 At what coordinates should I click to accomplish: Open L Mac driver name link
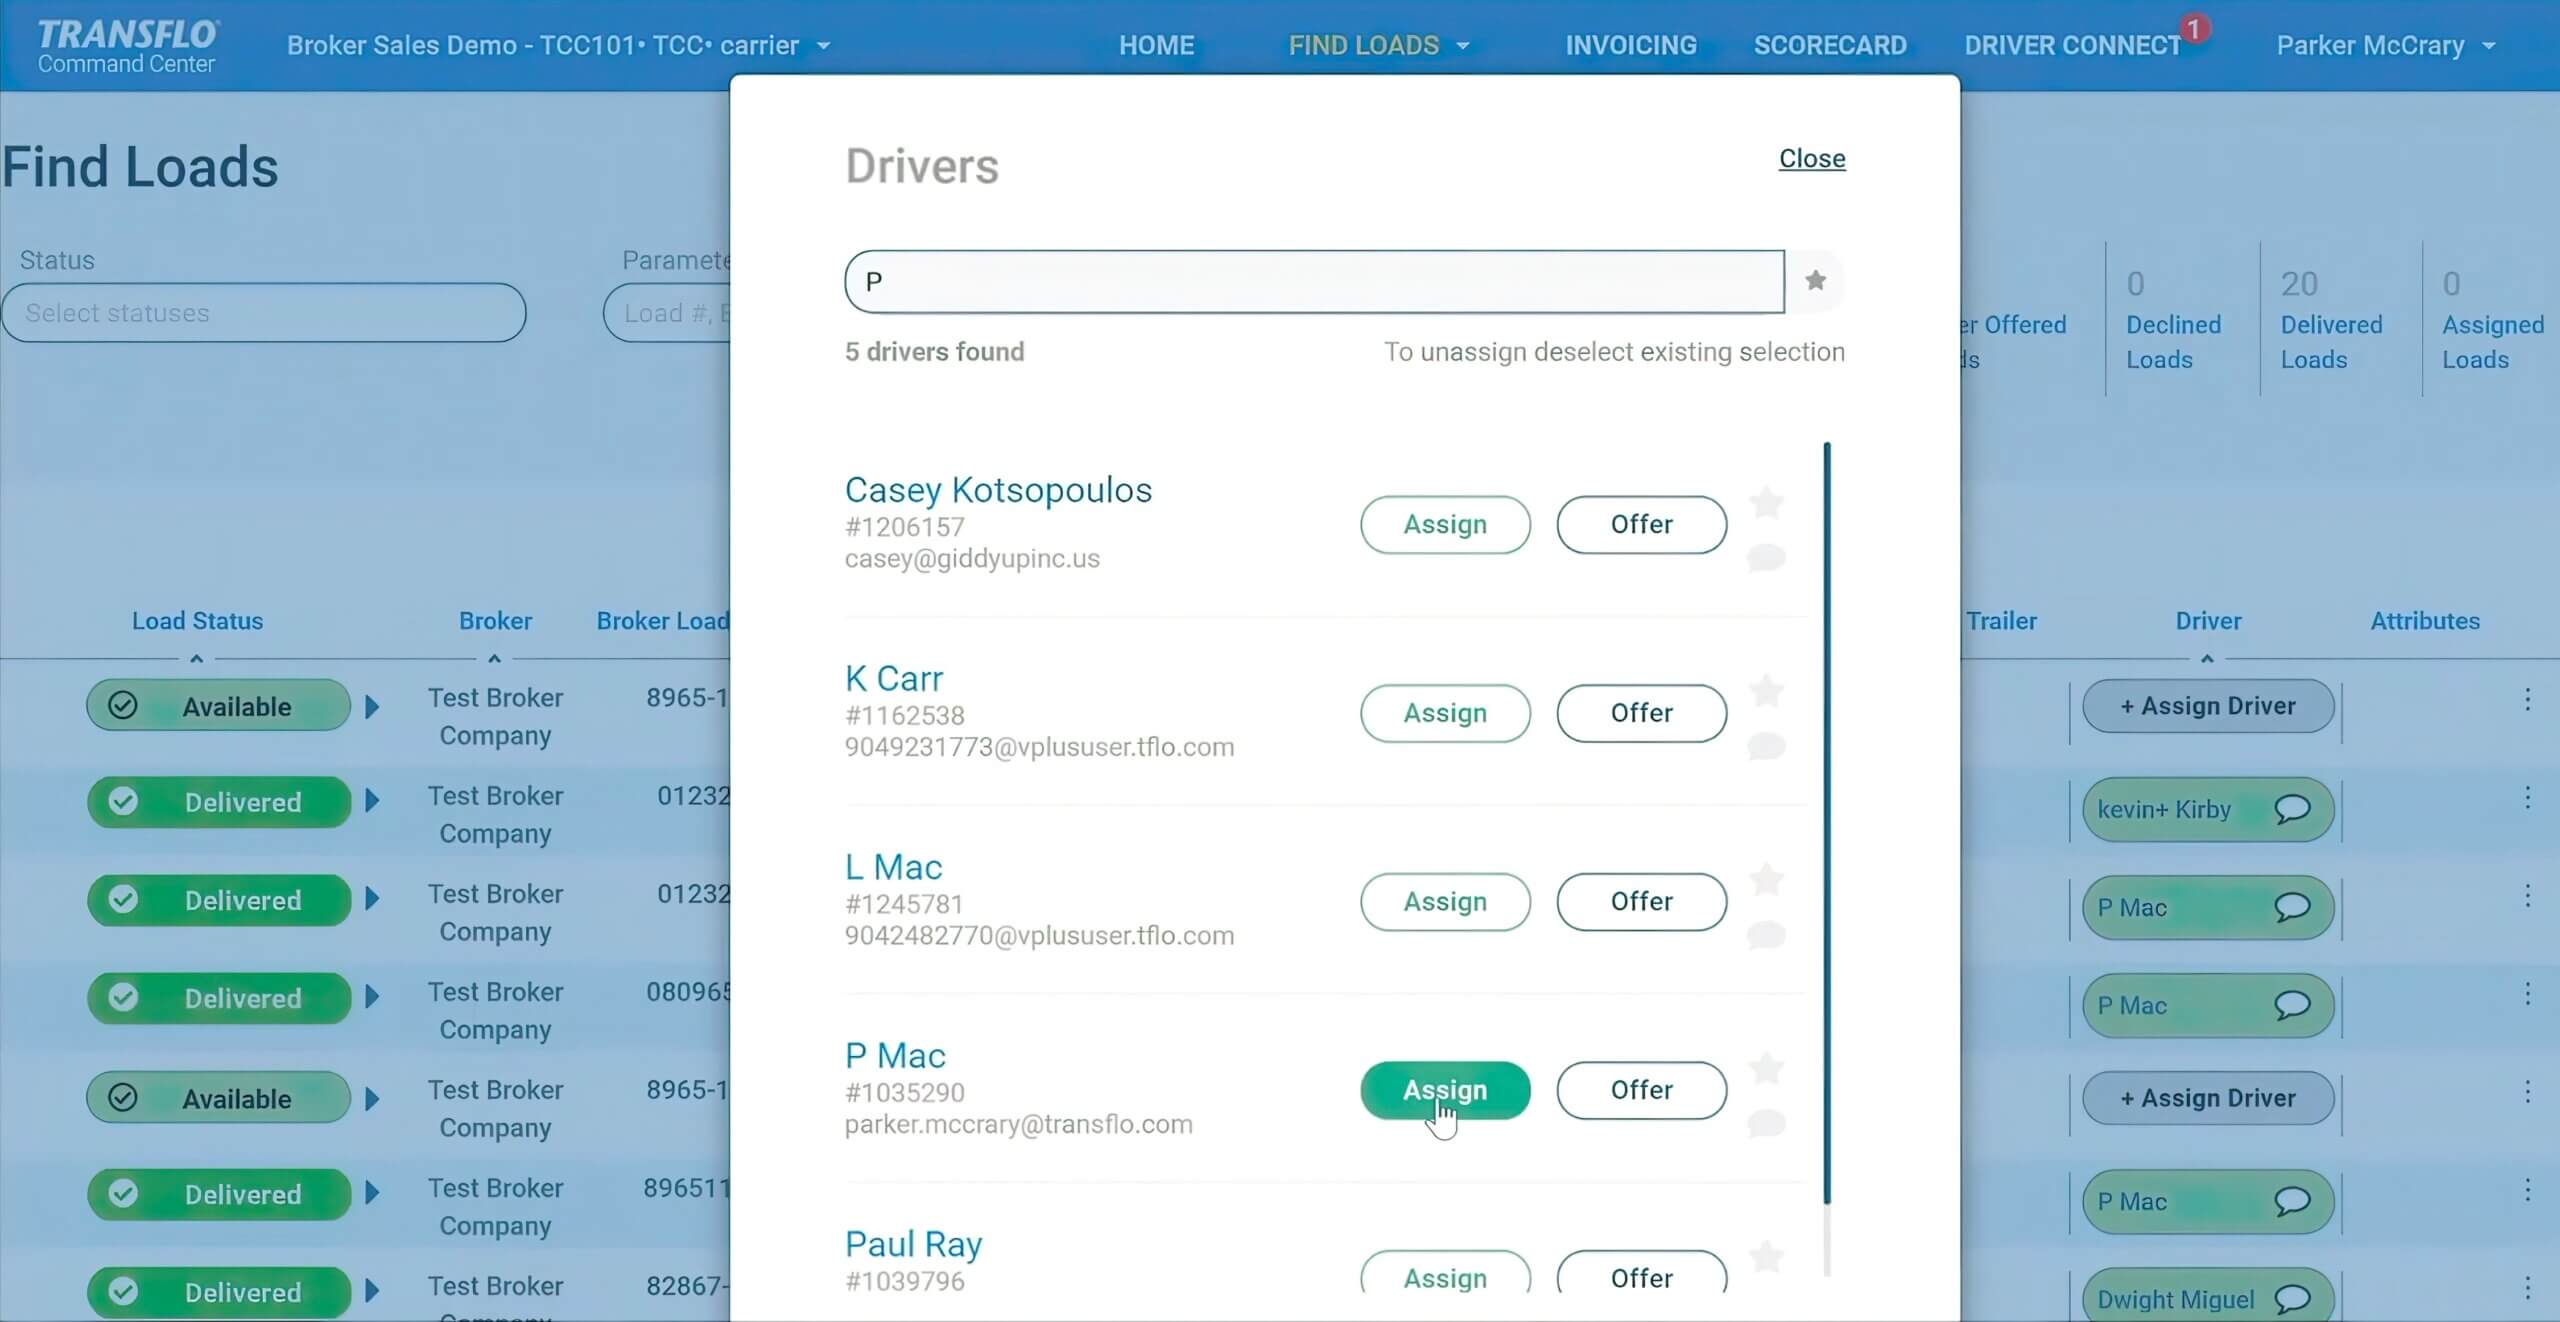[x=893, y=867]
